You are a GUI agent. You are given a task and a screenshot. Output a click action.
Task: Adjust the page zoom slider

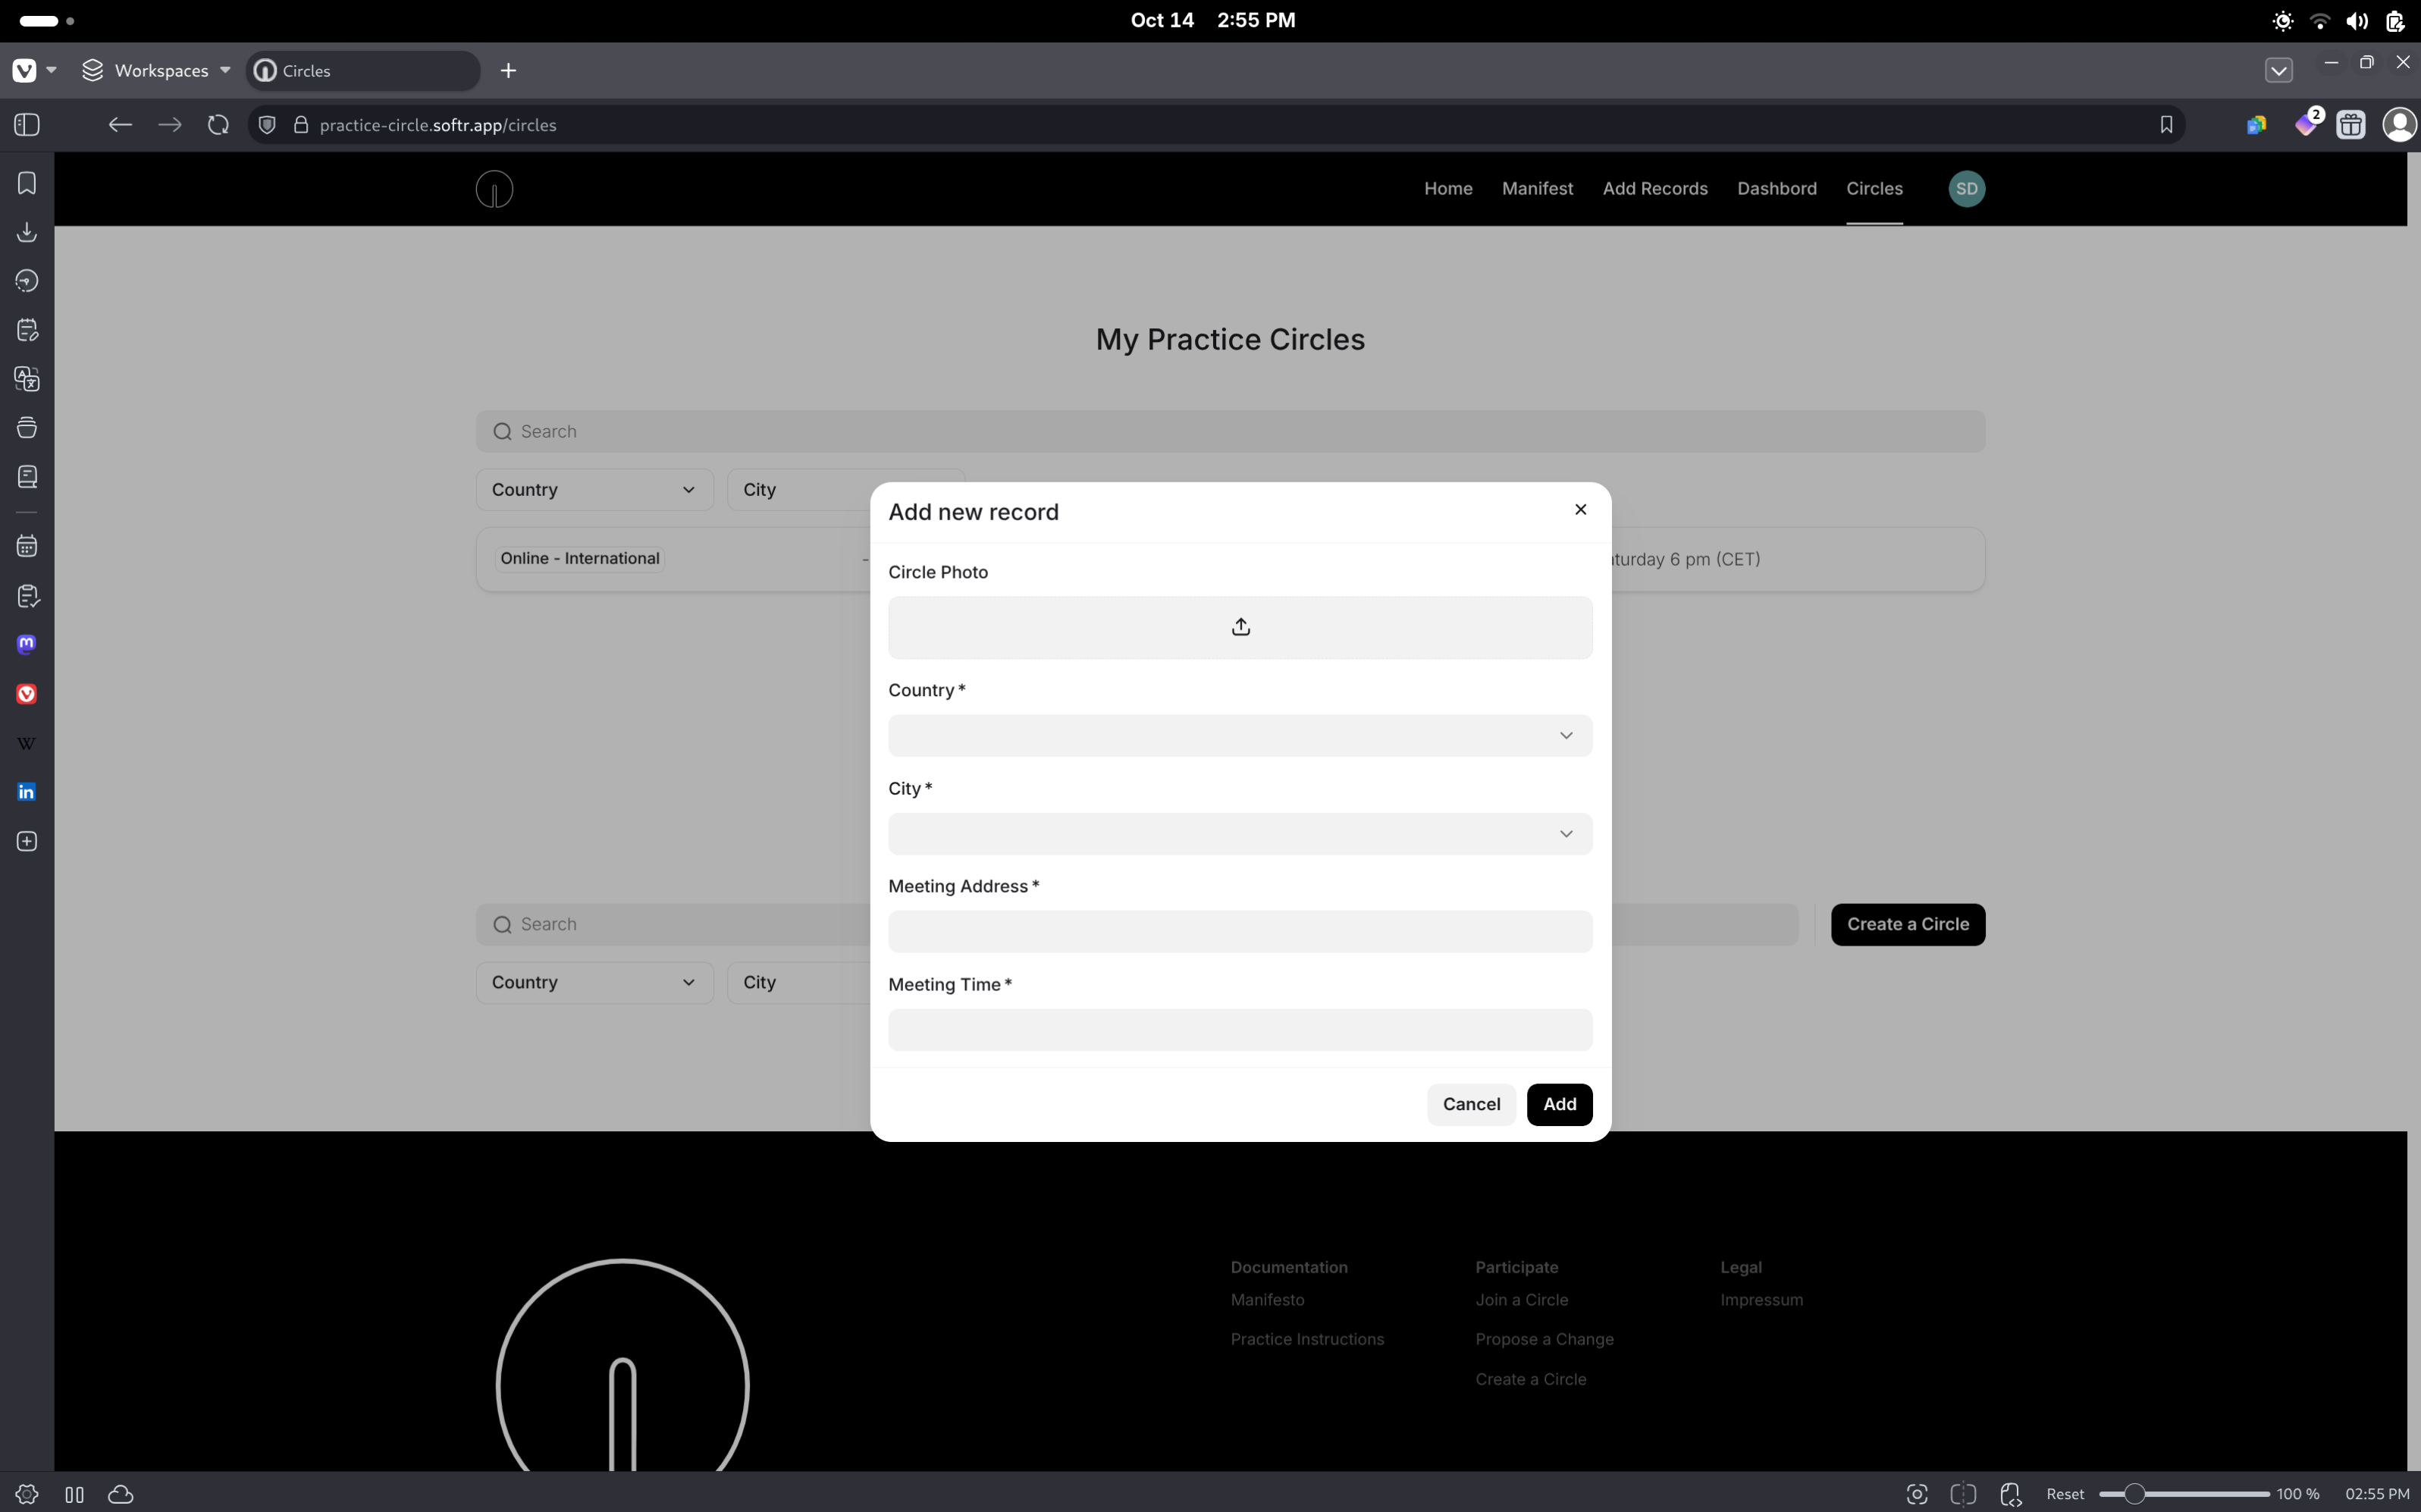(2133, 1494)
